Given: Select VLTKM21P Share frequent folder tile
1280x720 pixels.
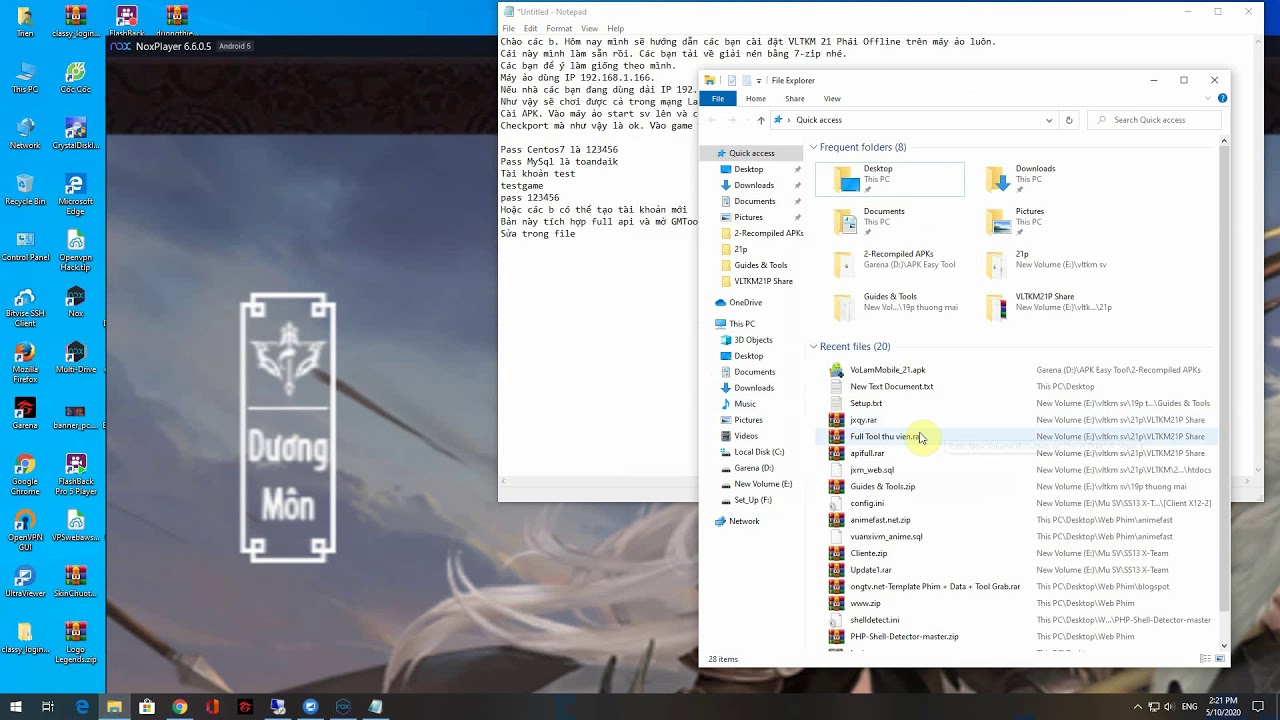Looking at the screenshot, I should point(1040,306).
